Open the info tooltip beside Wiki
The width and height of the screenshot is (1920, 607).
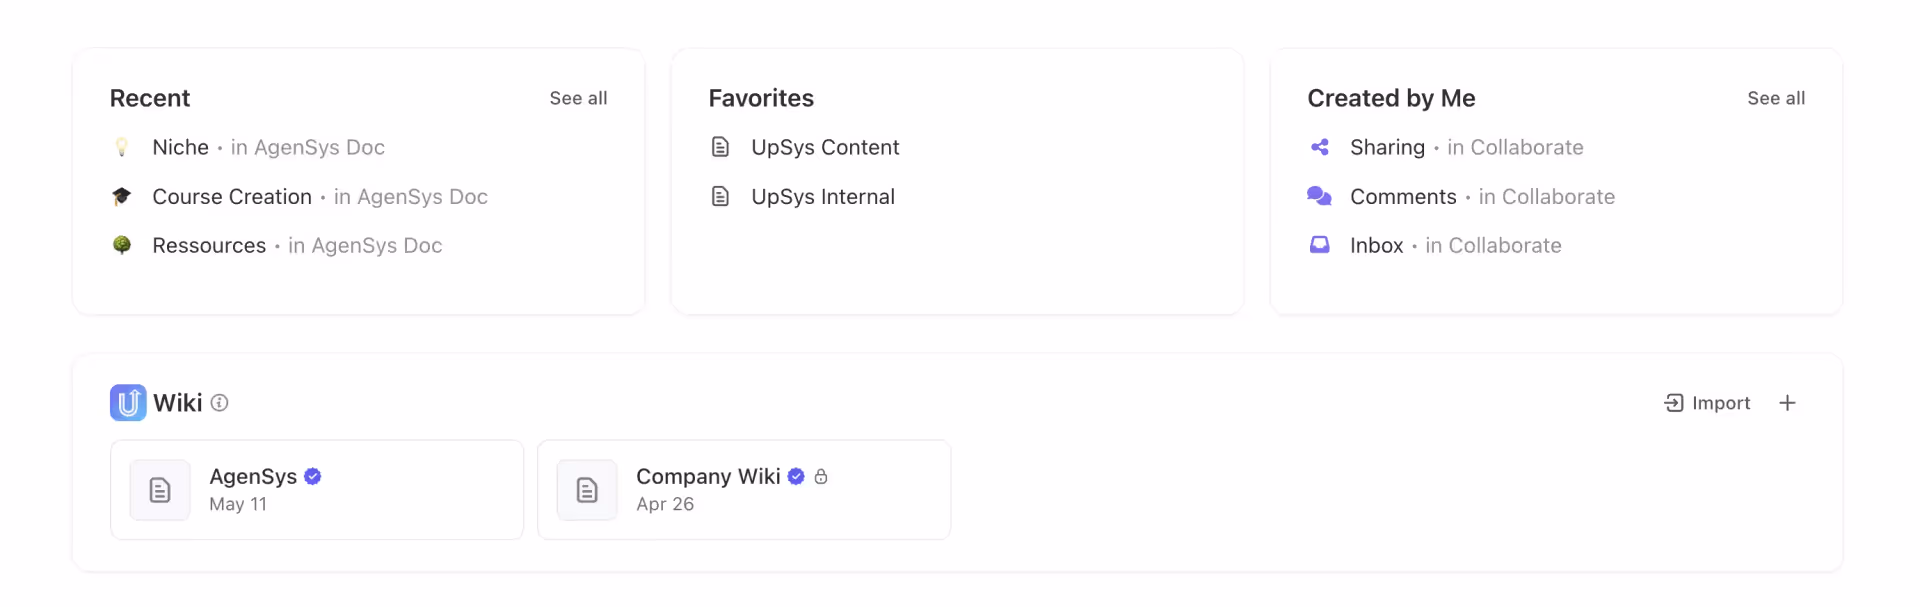coord(220,403)
